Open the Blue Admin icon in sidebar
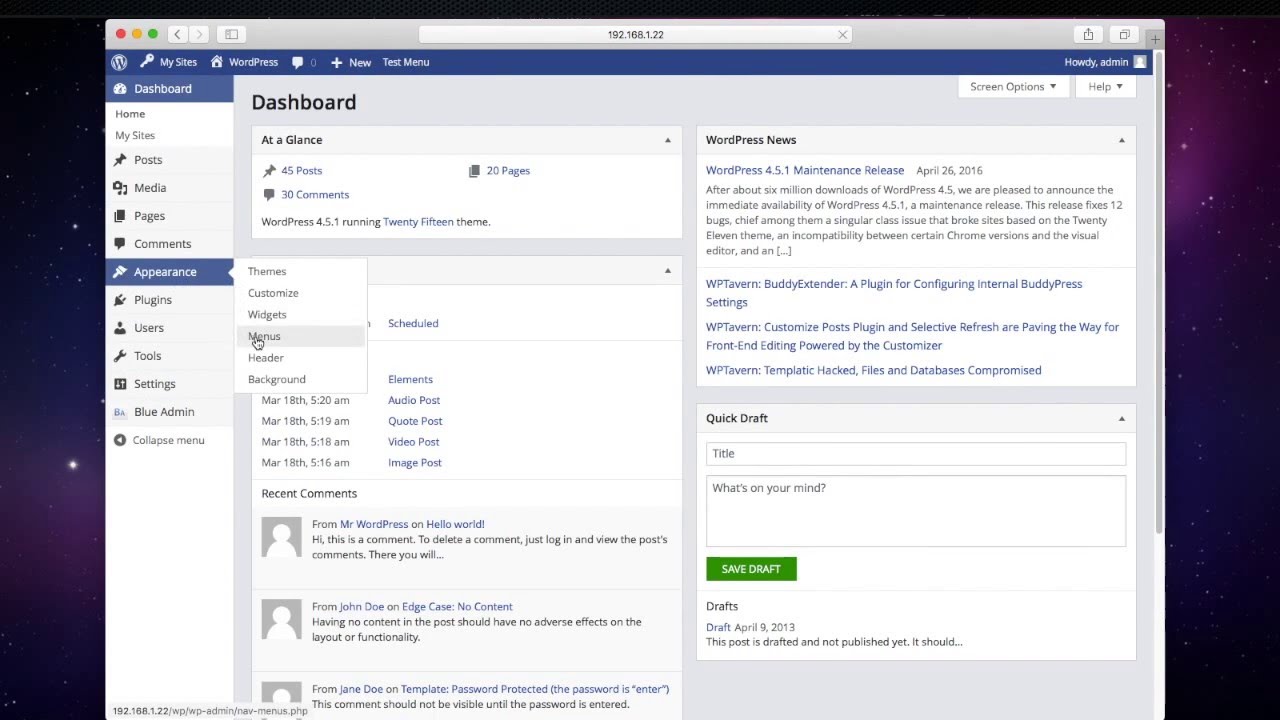1280x720 pixels. point(120,412)
